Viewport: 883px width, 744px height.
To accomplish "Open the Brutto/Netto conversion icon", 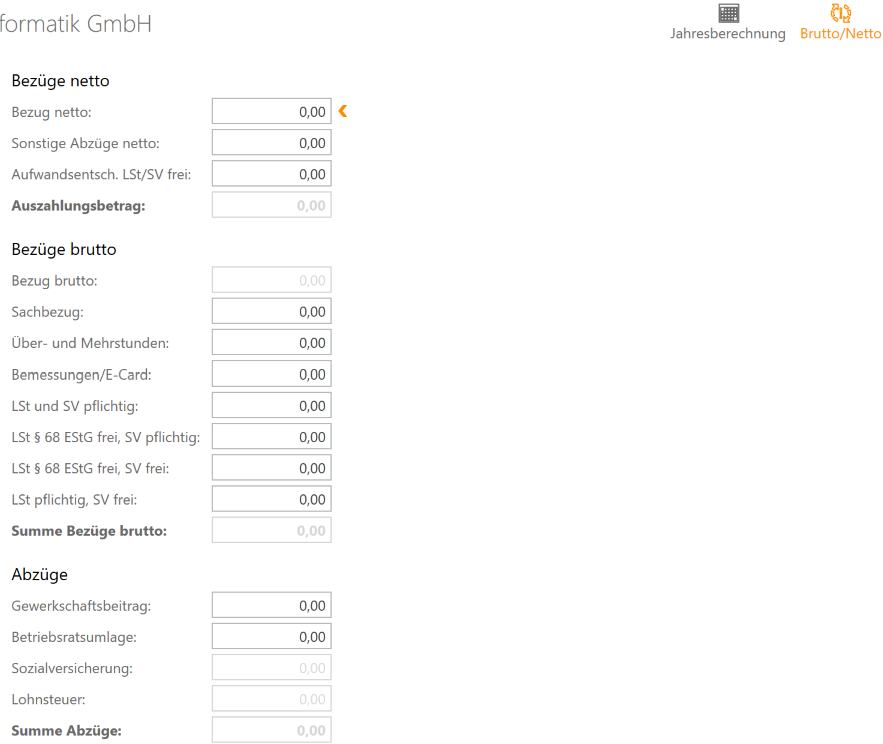I will click(840, 13).
